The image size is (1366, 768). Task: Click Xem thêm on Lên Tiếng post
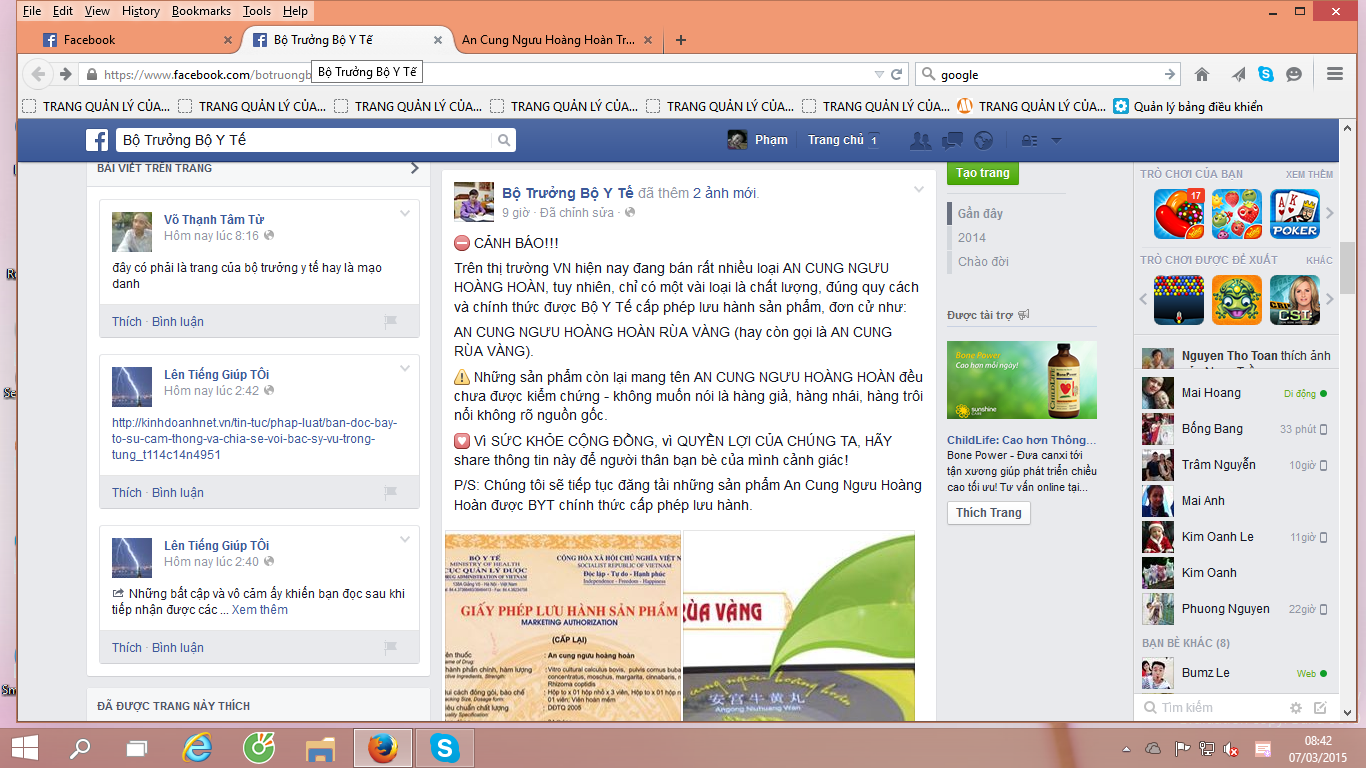point(260,610)
